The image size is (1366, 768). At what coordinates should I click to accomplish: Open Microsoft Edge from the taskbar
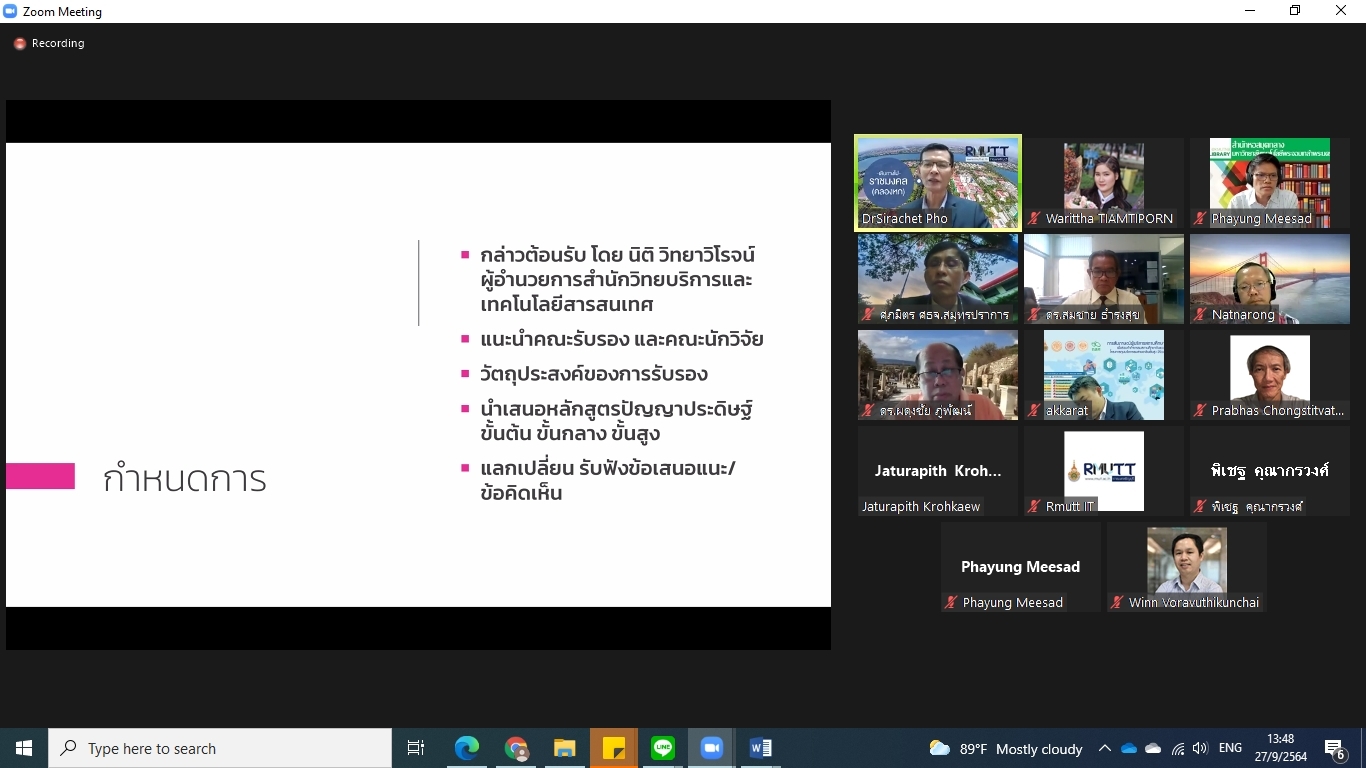click(x=466, y=748)
